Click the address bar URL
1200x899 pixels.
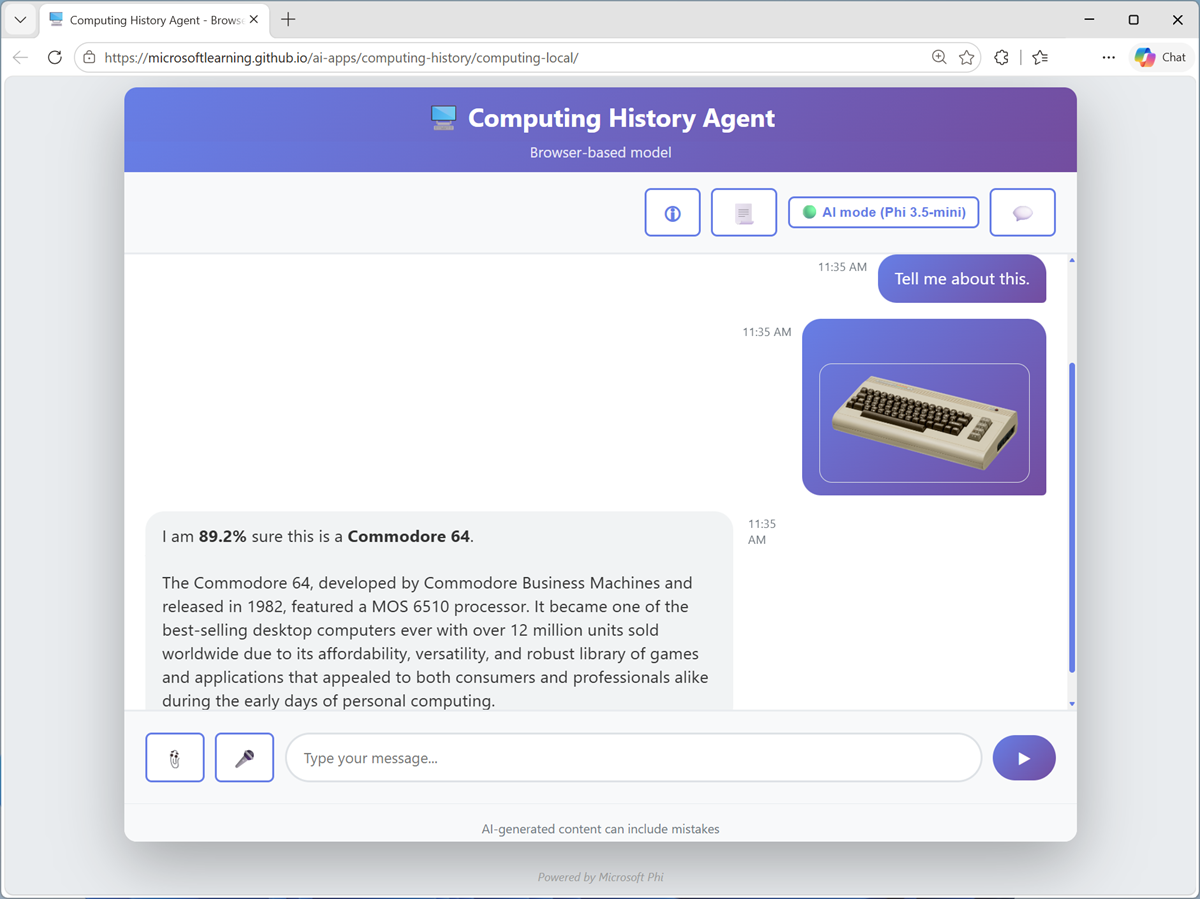click(341, 58)
